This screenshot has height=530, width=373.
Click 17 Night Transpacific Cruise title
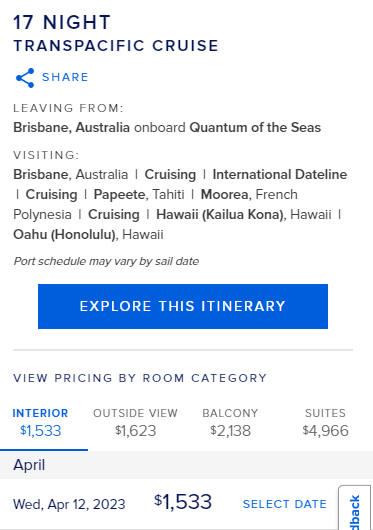click(x=116, y=33)
